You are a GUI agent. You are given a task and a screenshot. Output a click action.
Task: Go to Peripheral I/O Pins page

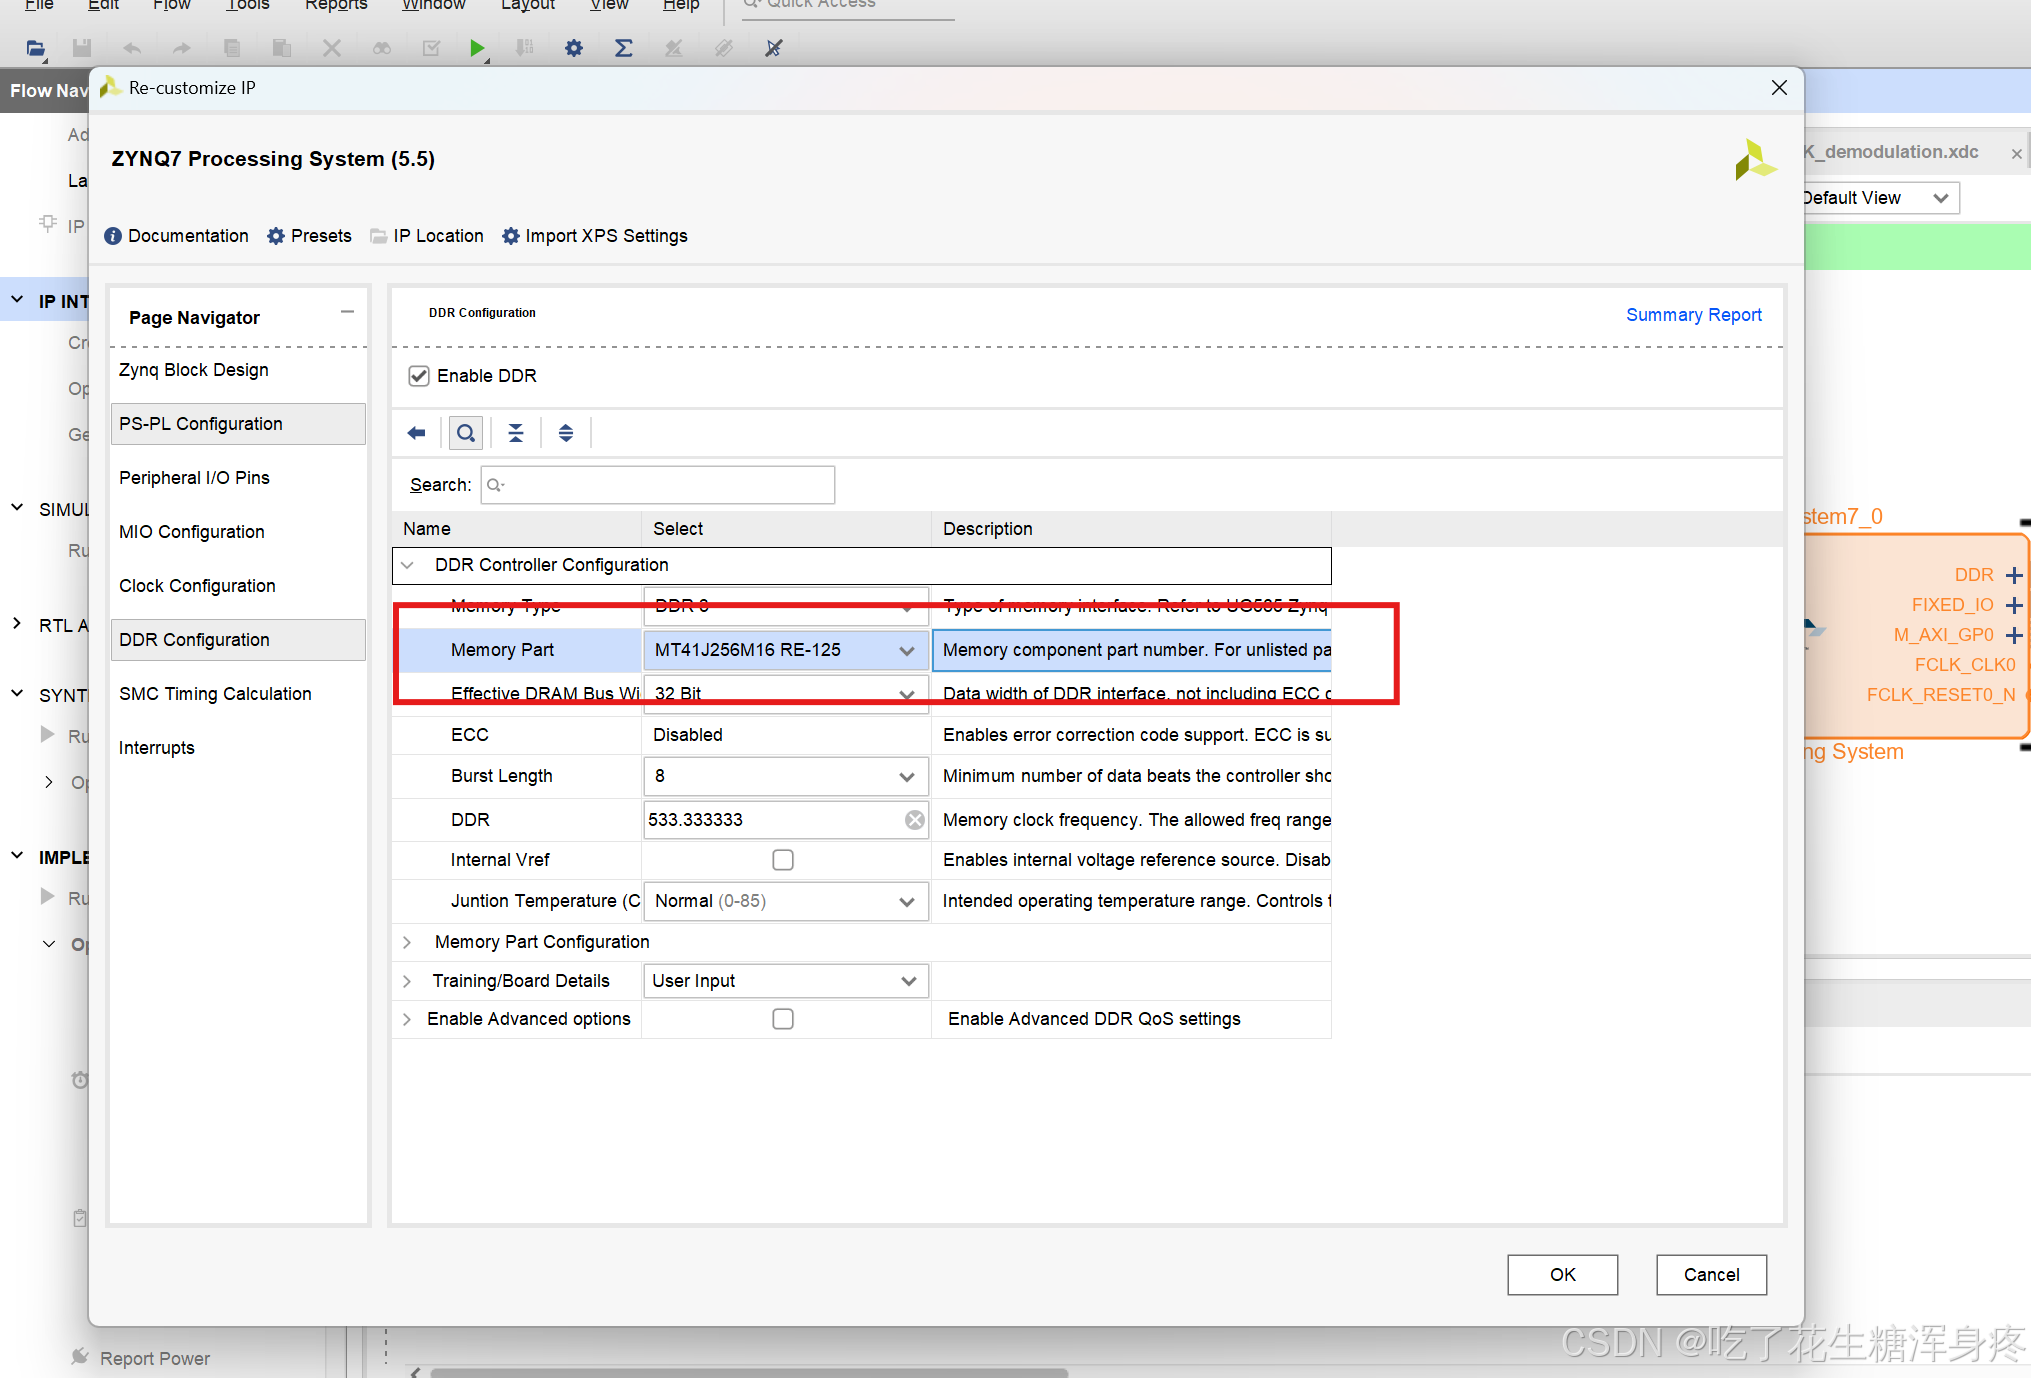(238, 478)
